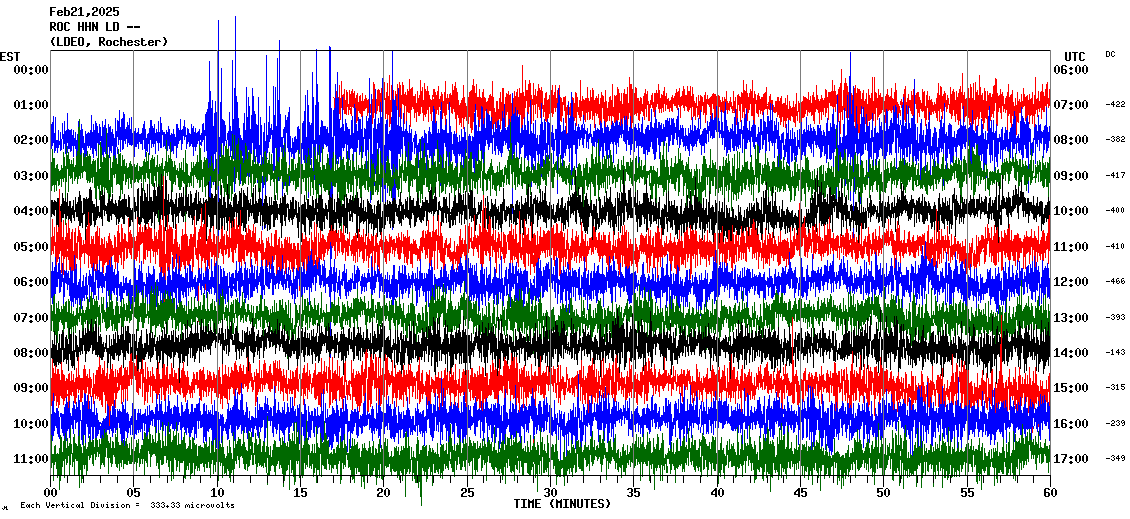Viewport: 1130px width, 519px height.
Task: Click the DC column header
Action: 1110,54
